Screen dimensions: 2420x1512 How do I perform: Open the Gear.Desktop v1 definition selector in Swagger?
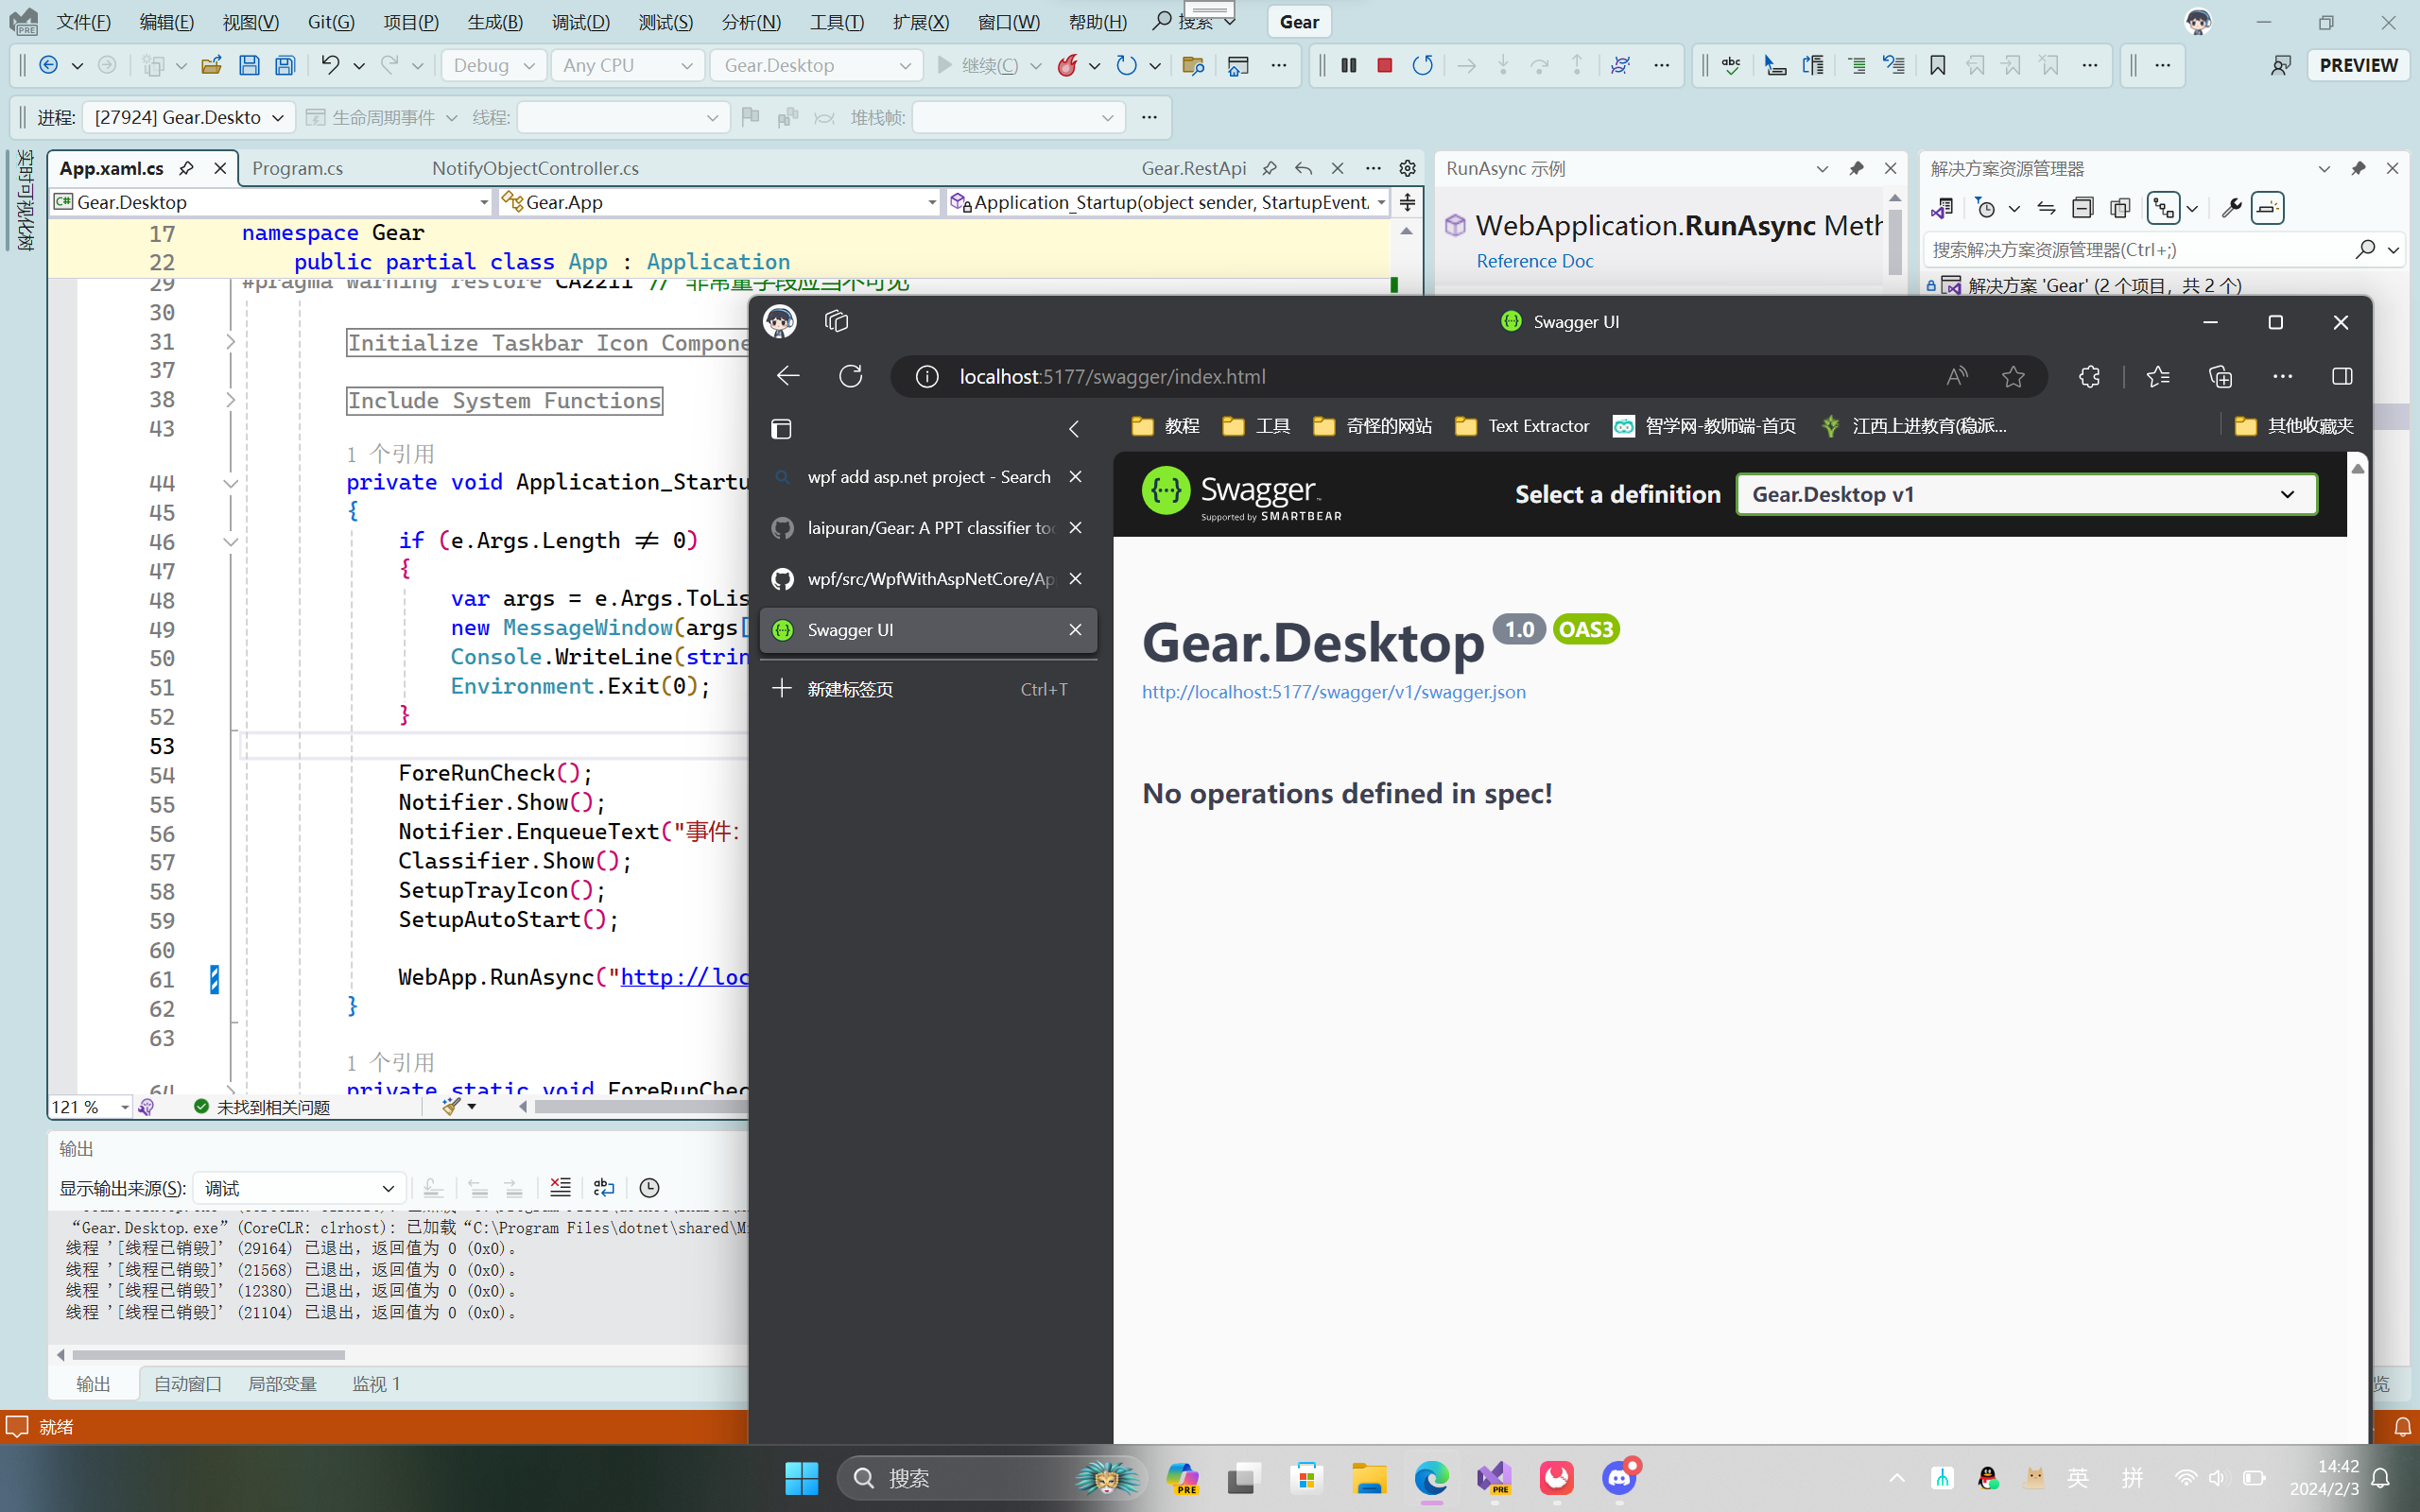coord(2025,493)
